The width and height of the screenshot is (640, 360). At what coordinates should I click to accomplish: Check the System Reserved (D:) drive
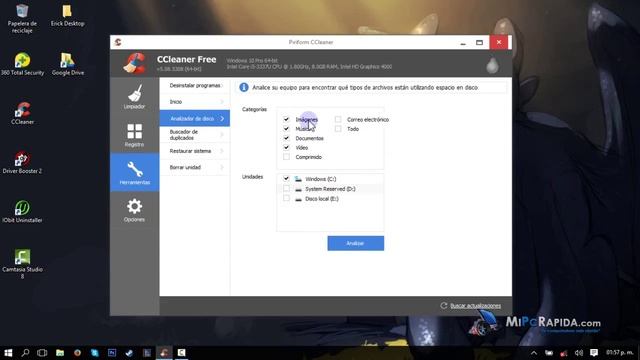tap(286, 189)
